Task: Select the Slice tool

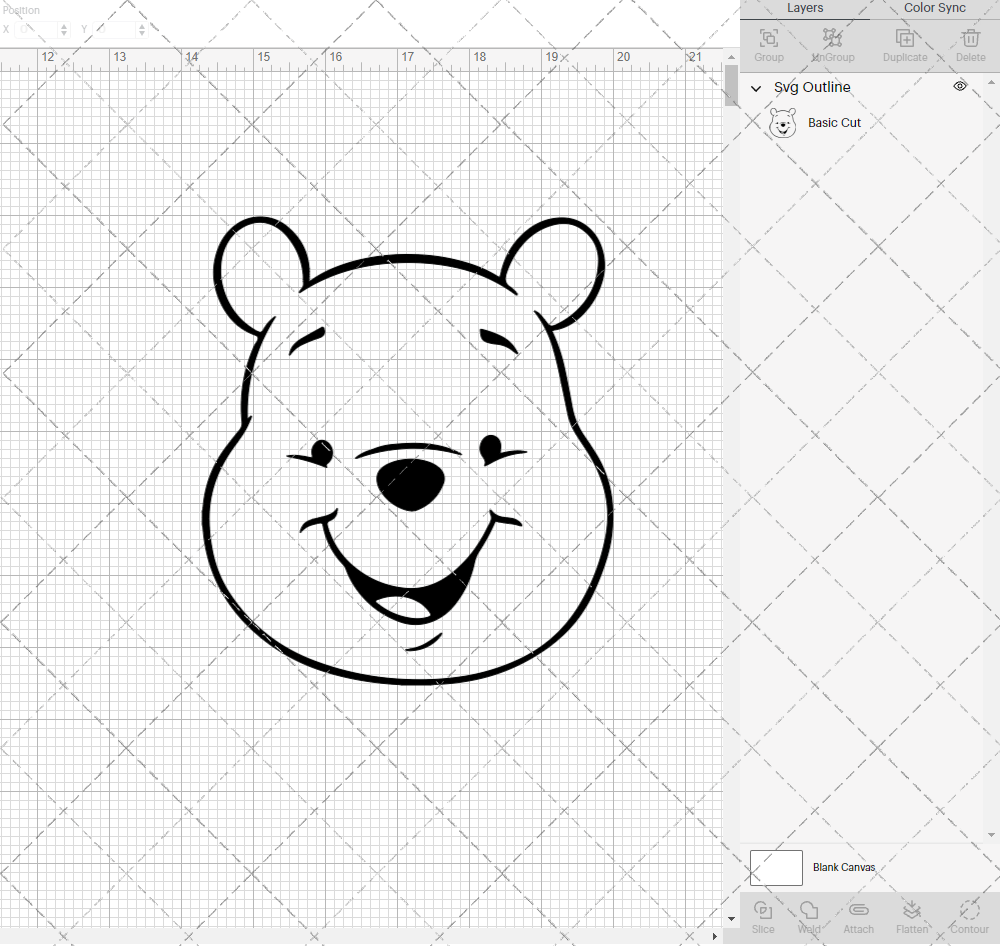Action: (763, 910)
